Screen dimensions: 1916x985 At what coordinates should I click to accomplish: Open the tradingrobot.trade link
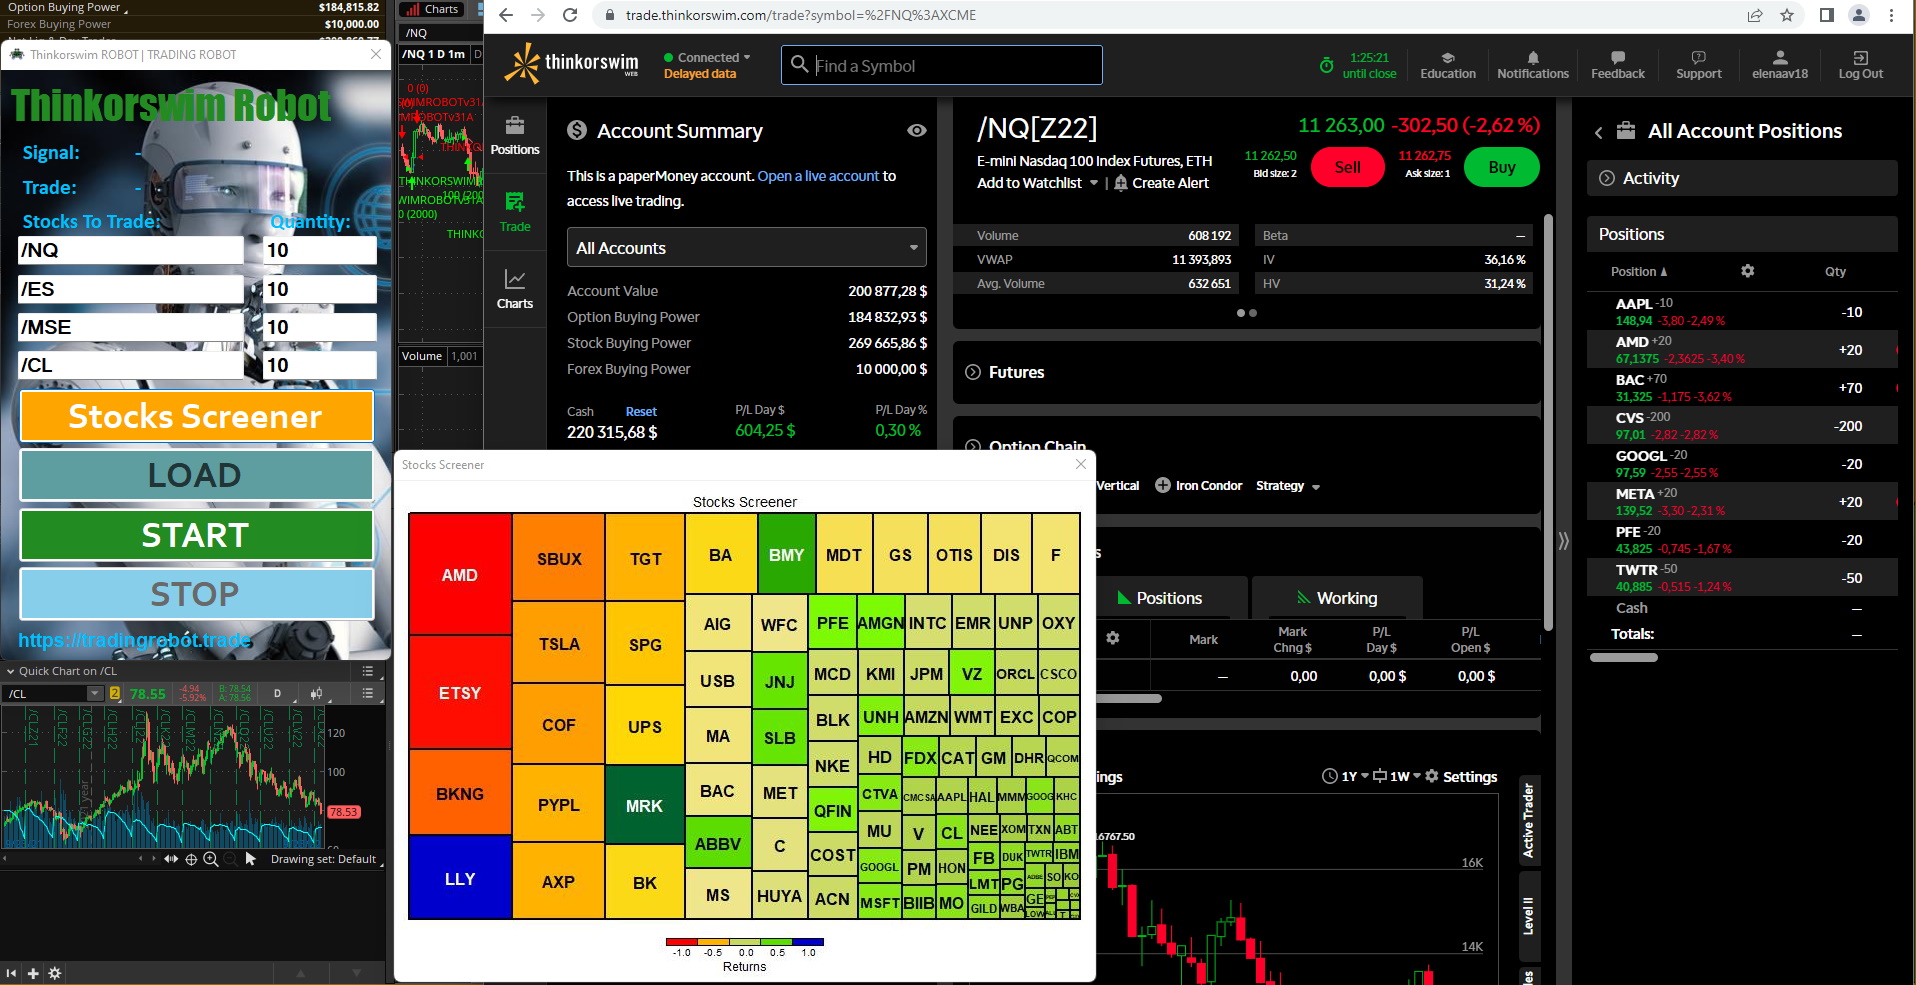[x=135, y=640]
